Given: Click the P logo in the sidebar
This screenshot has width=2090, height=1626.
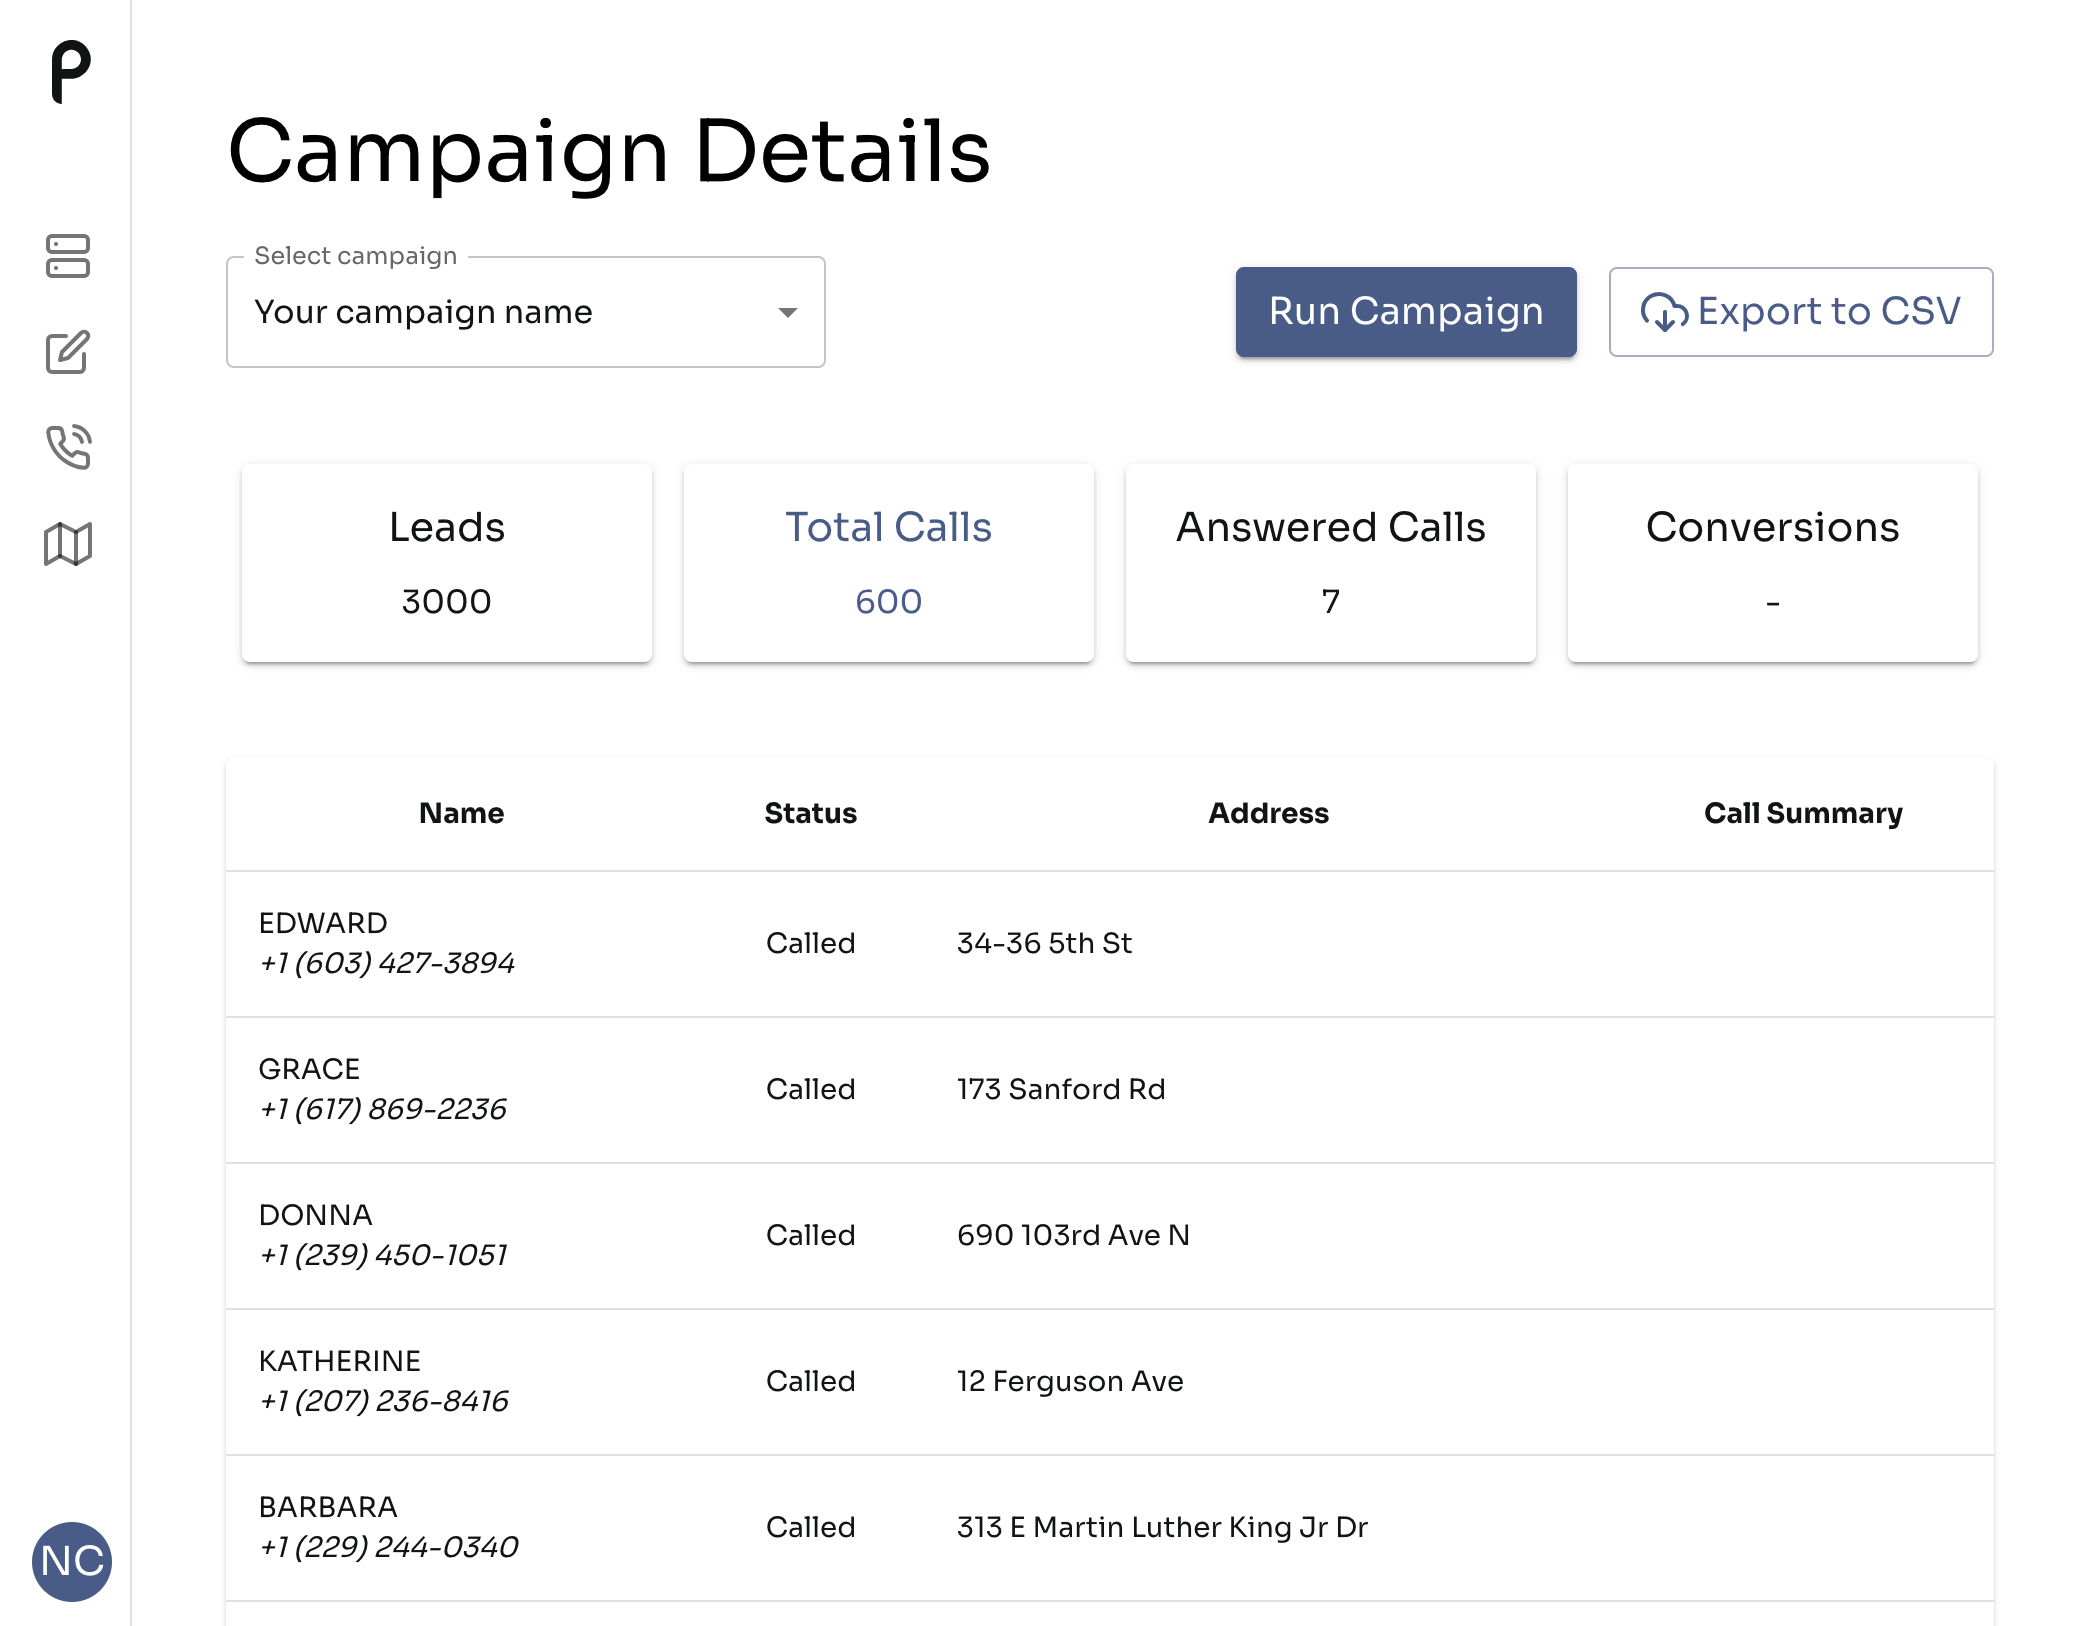Looking at the screenshot, I should [70, 72].
